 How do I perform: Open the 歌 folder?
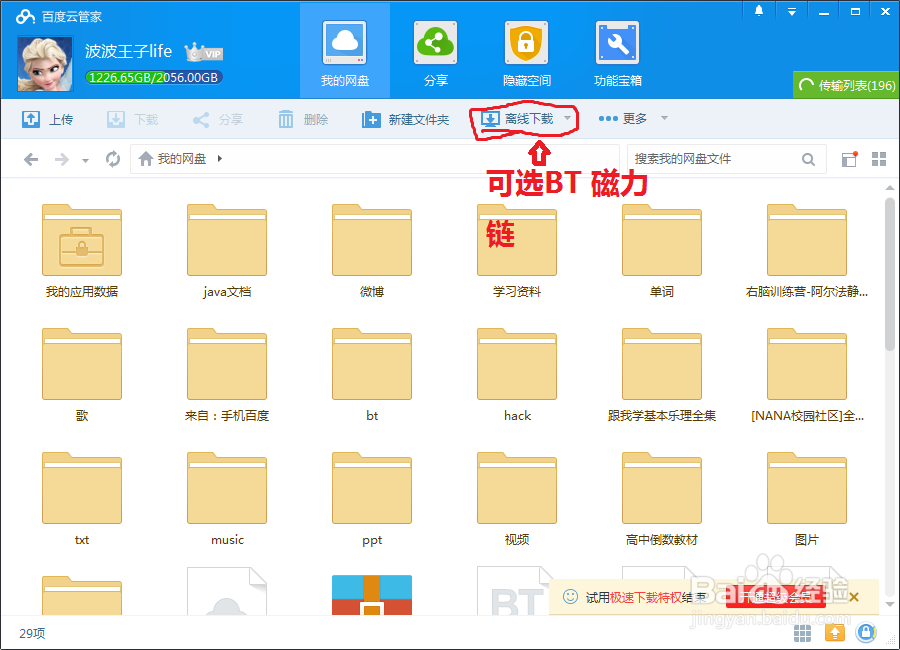82,375
